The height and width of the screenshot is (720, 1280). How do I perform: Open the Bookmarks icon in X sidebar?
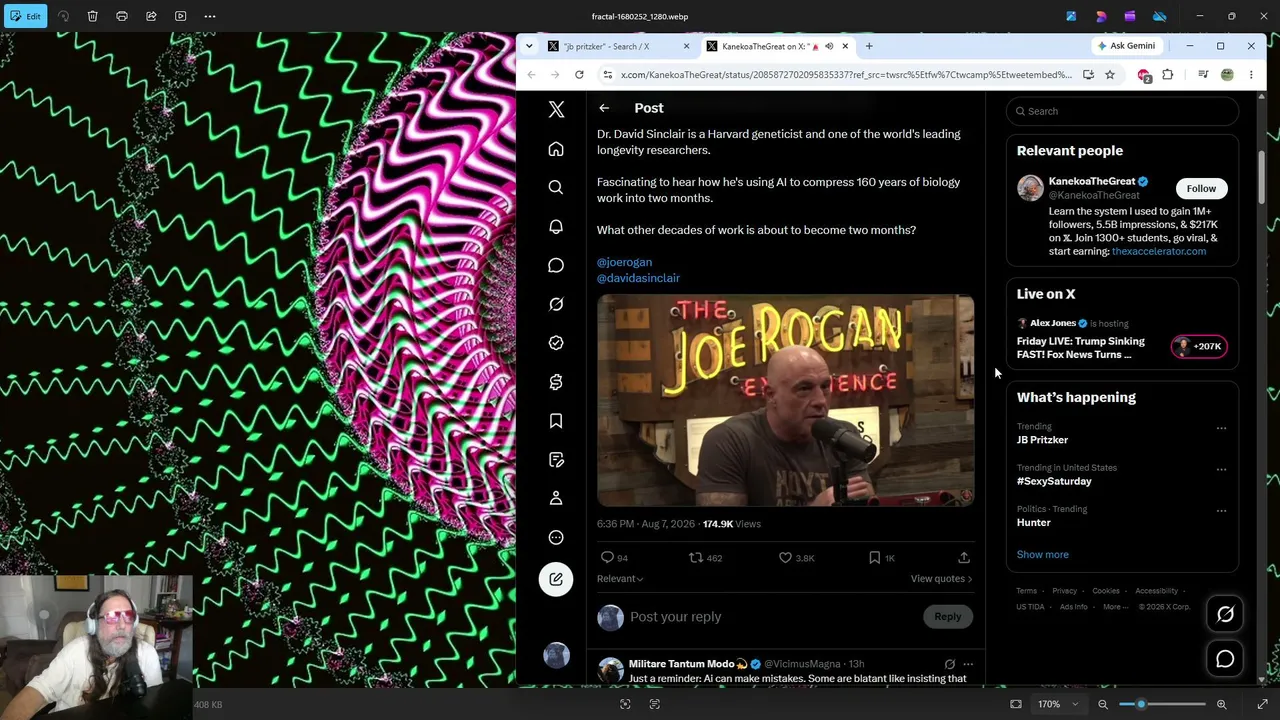pos(556,421)
